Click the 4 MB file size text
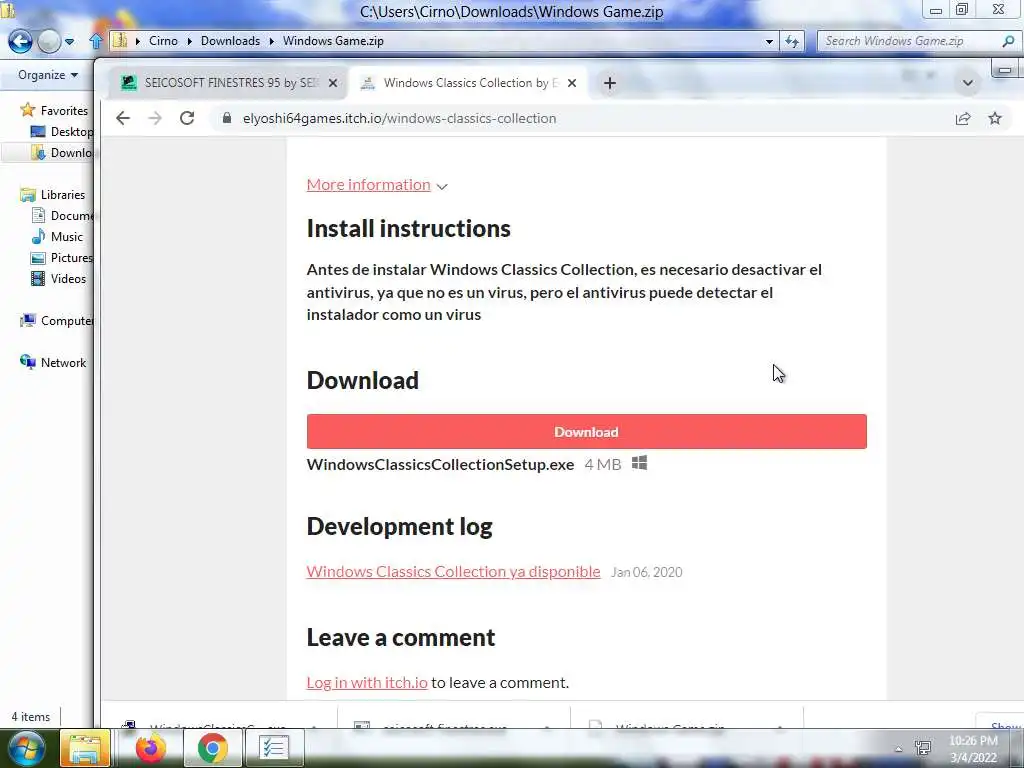 point(603,464)
